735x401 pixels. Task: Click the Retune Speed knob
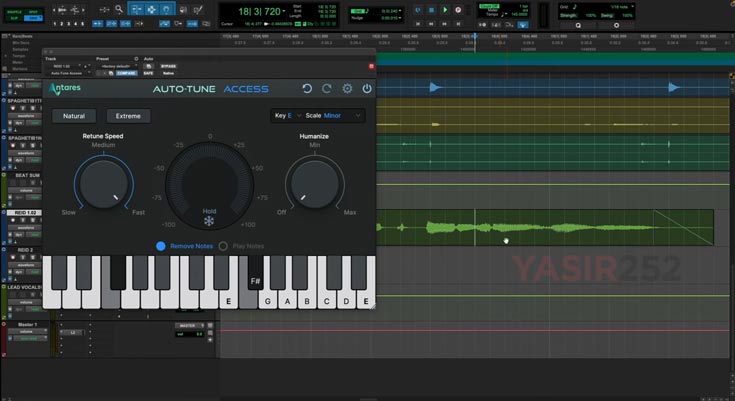click(104, 183)
